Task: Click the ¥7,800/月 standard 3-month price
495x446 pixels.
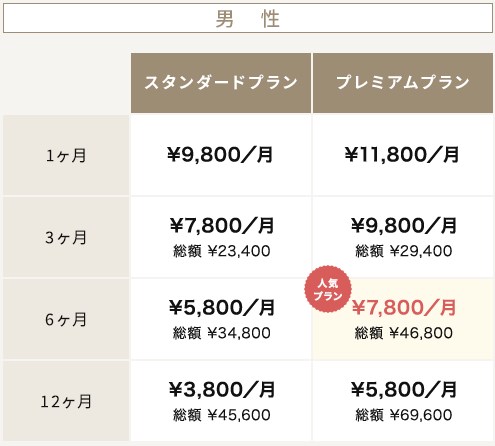Action: (x=222, y=225)
